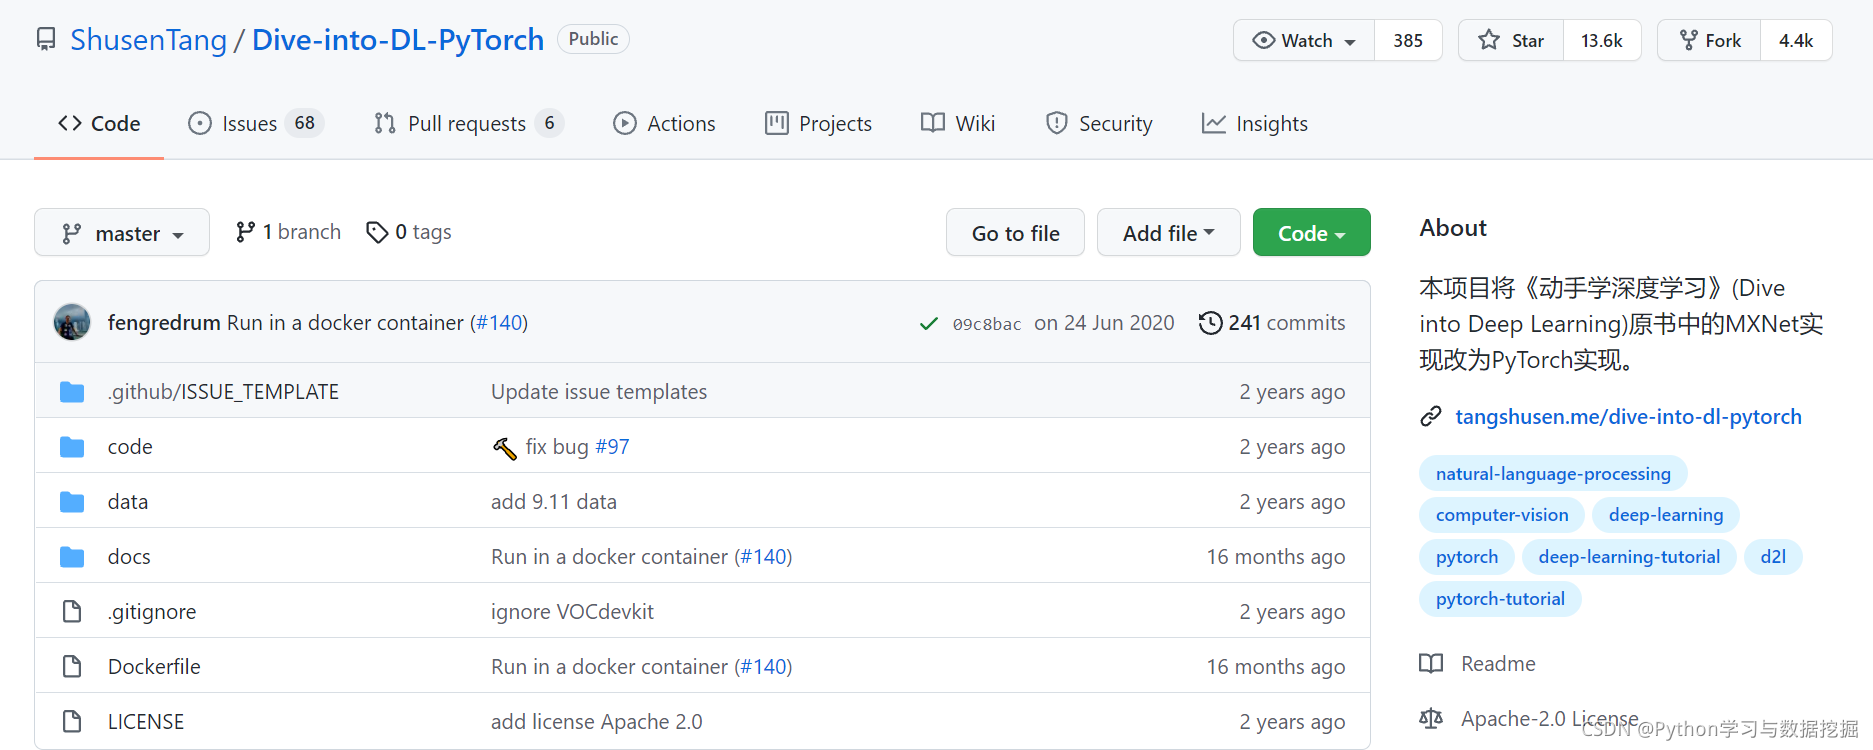View the 385 watchers count
This screenshot has width=1873, height=750.
point(1408,40)
